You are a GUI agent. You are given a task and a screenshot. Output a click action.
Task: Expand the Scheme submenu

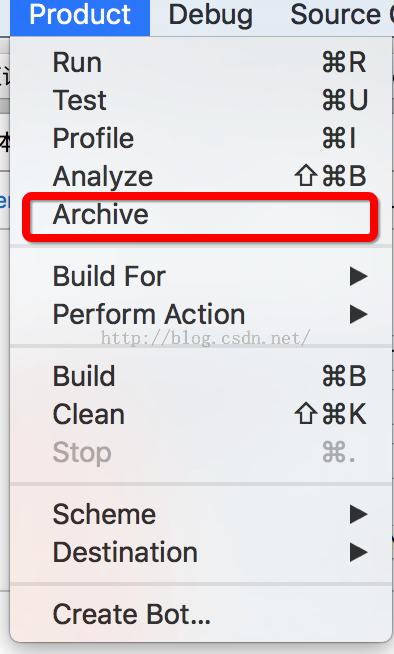pyautogui.click(x=201, y=514)
